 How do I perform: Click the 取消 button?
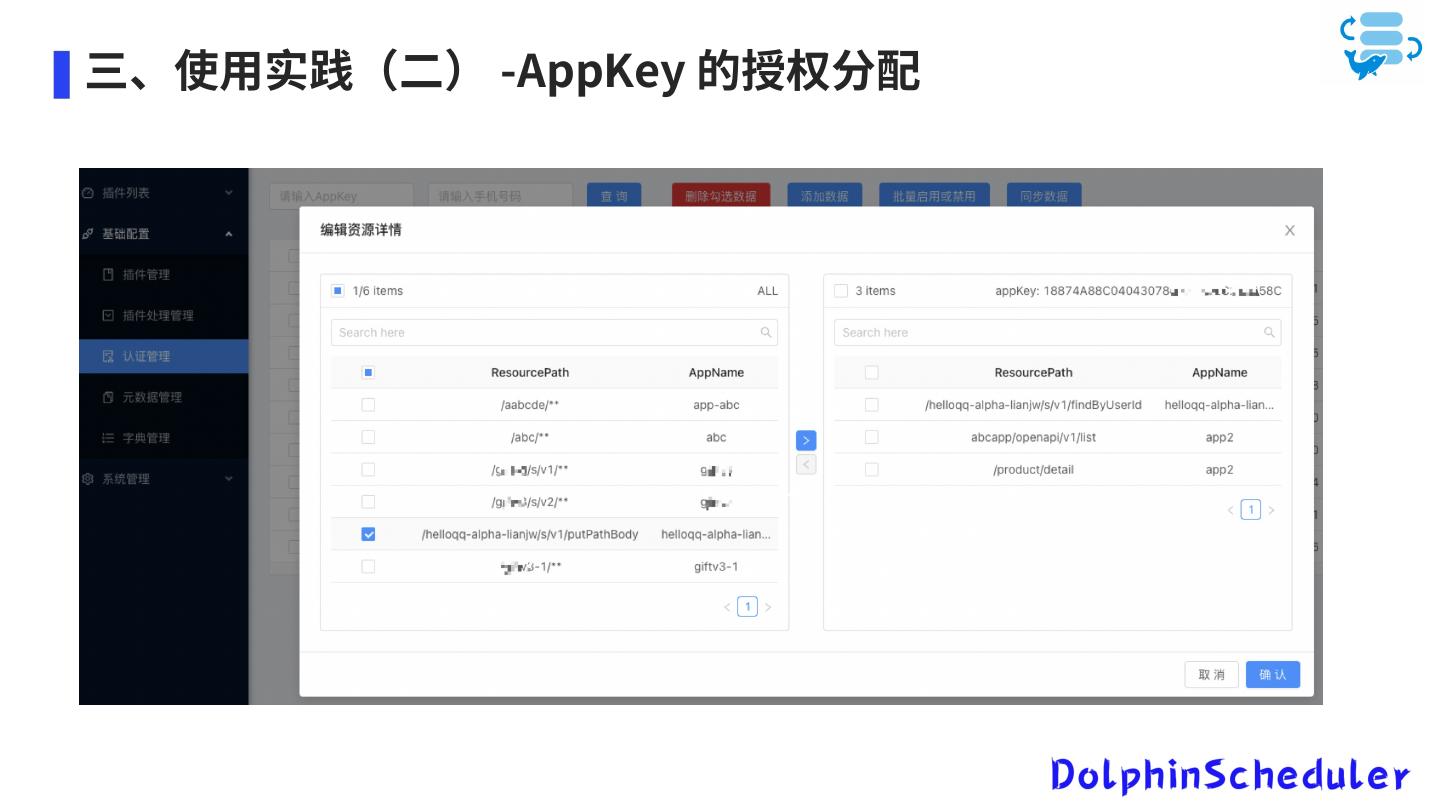1211,675
